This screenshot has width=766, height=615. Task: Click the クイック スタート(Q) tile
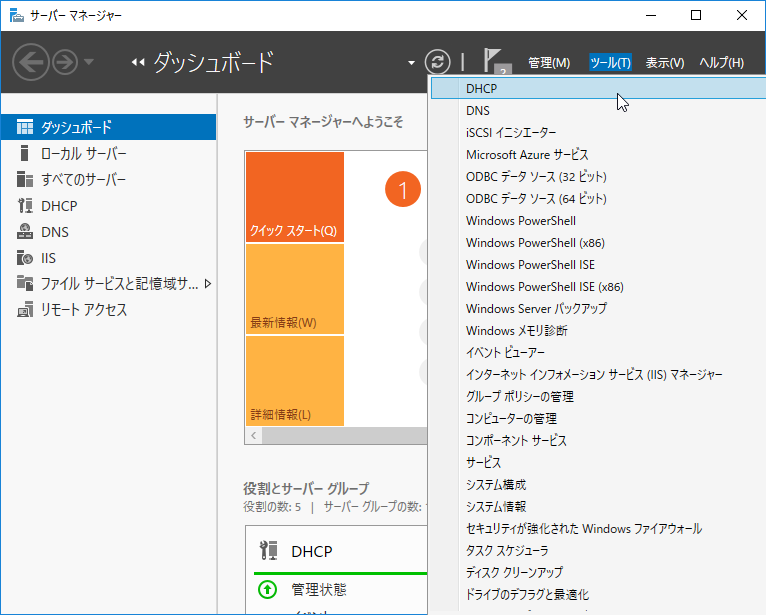point(295,197)
